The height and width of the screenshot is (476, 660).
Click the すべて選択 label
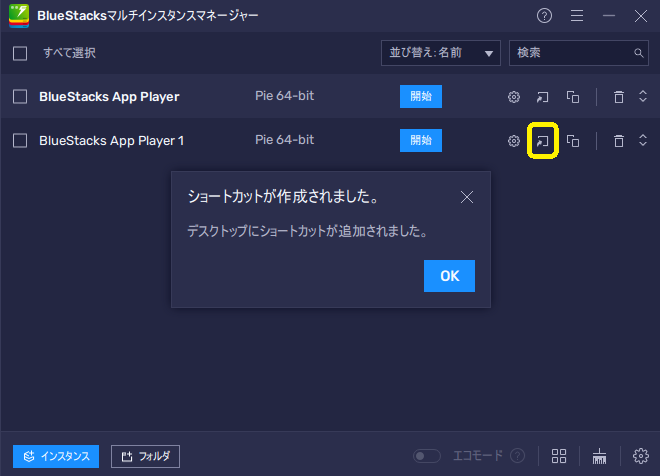pos(69,53)
